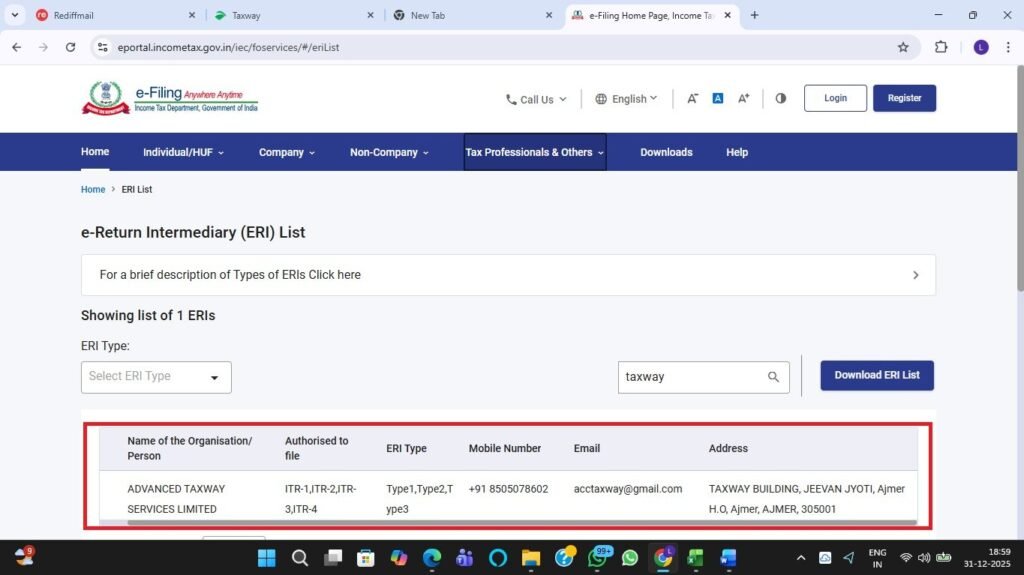Open the browser extensions puzzle icon

[x=941, y=47]
